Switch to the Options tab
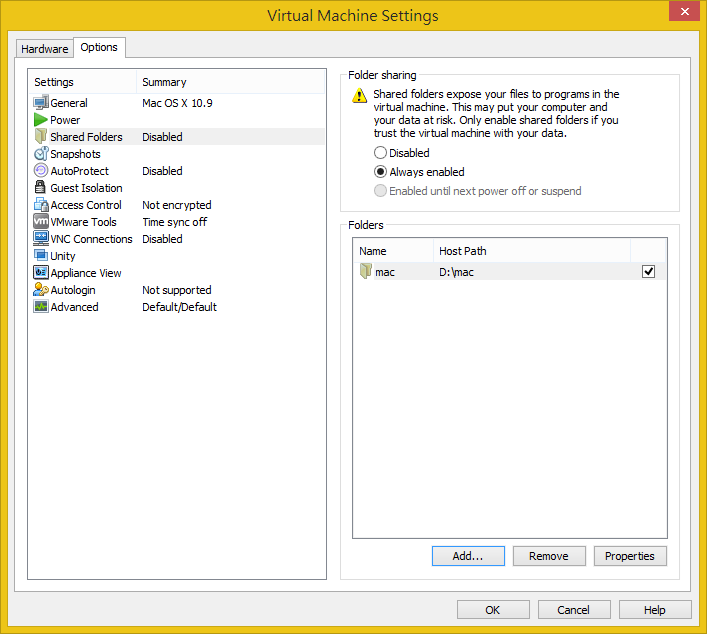This screenshot has width=707, height=634. tap(99, 47)
